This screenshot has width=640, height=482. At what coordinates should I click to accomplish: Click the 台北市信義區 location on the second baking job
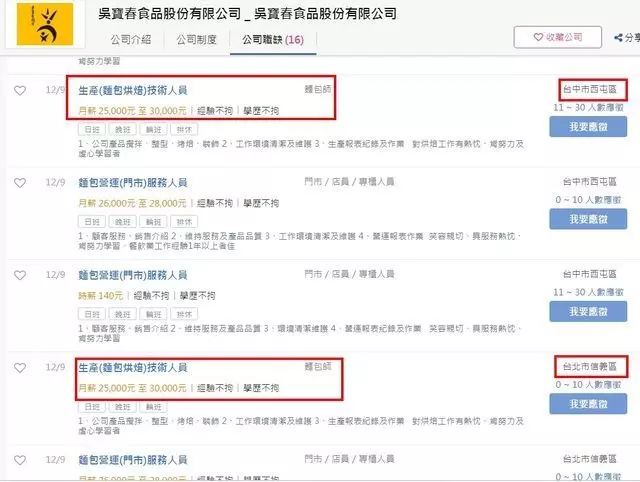click(590, 366)
